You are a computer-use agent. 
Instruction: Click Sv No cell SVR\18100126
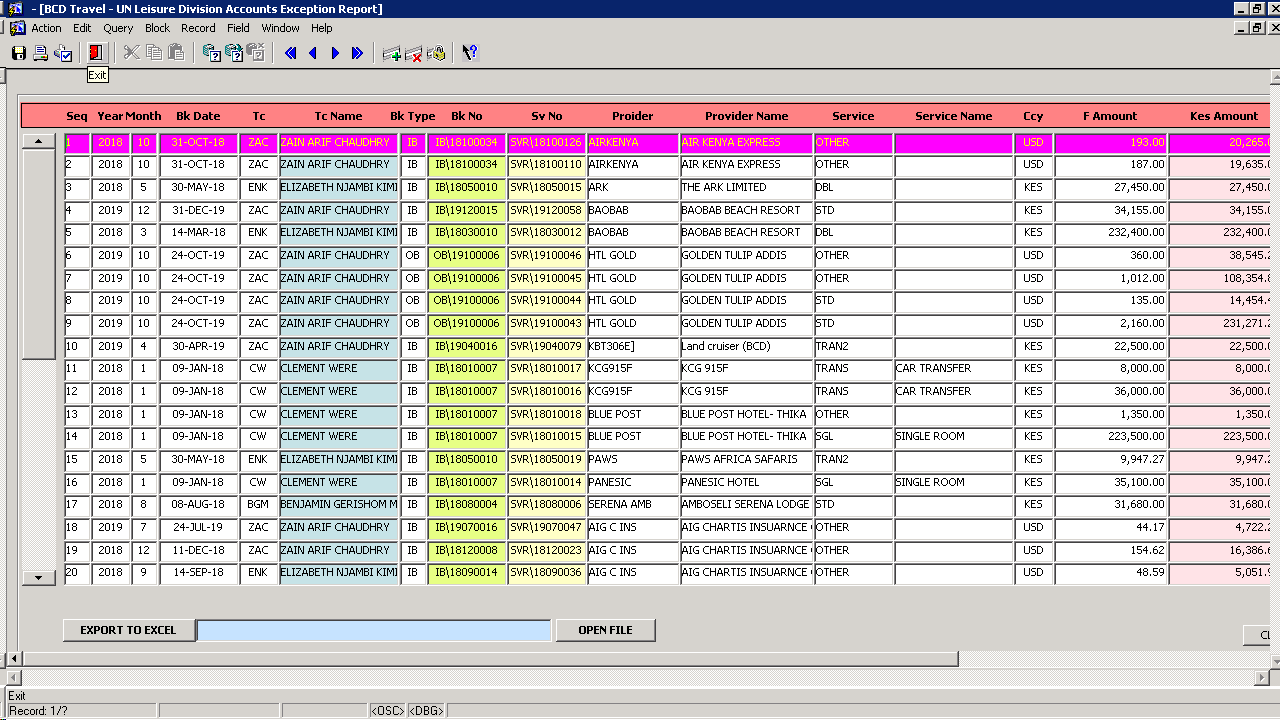click(547, 142)
